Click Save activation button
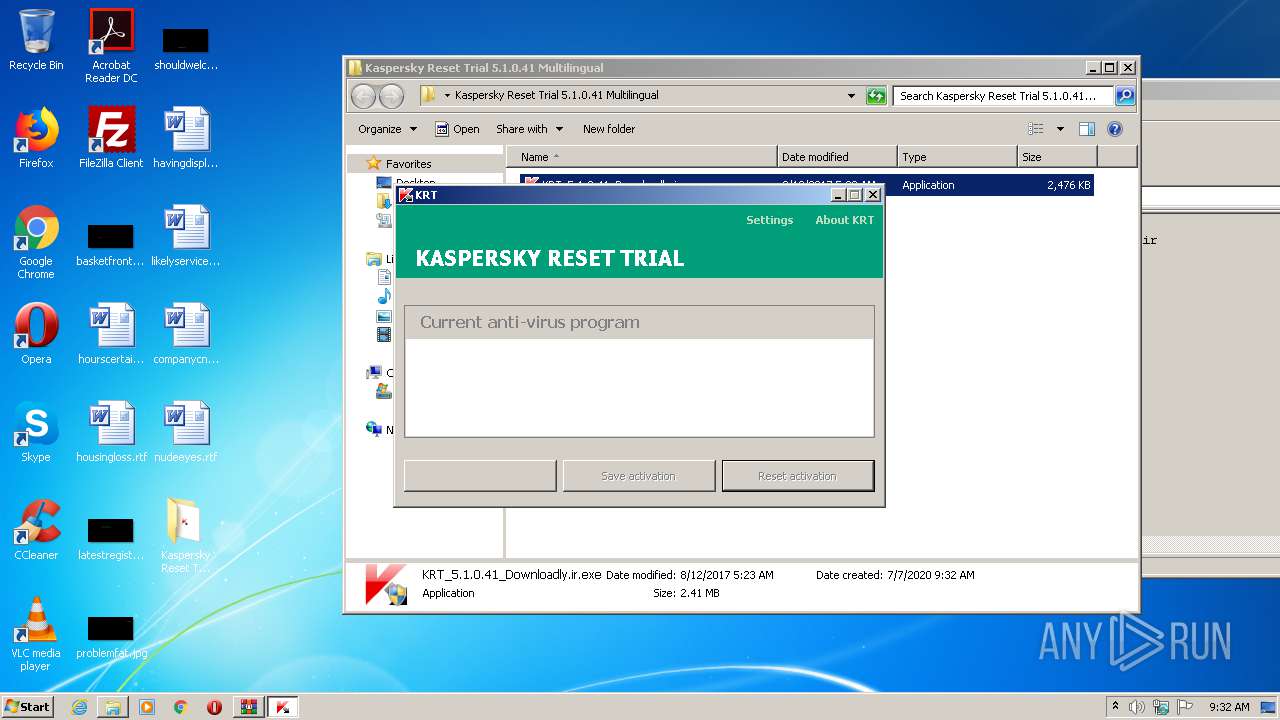Screen dimensions: 1280x720 pyautogui.click(x=638, y=476)
